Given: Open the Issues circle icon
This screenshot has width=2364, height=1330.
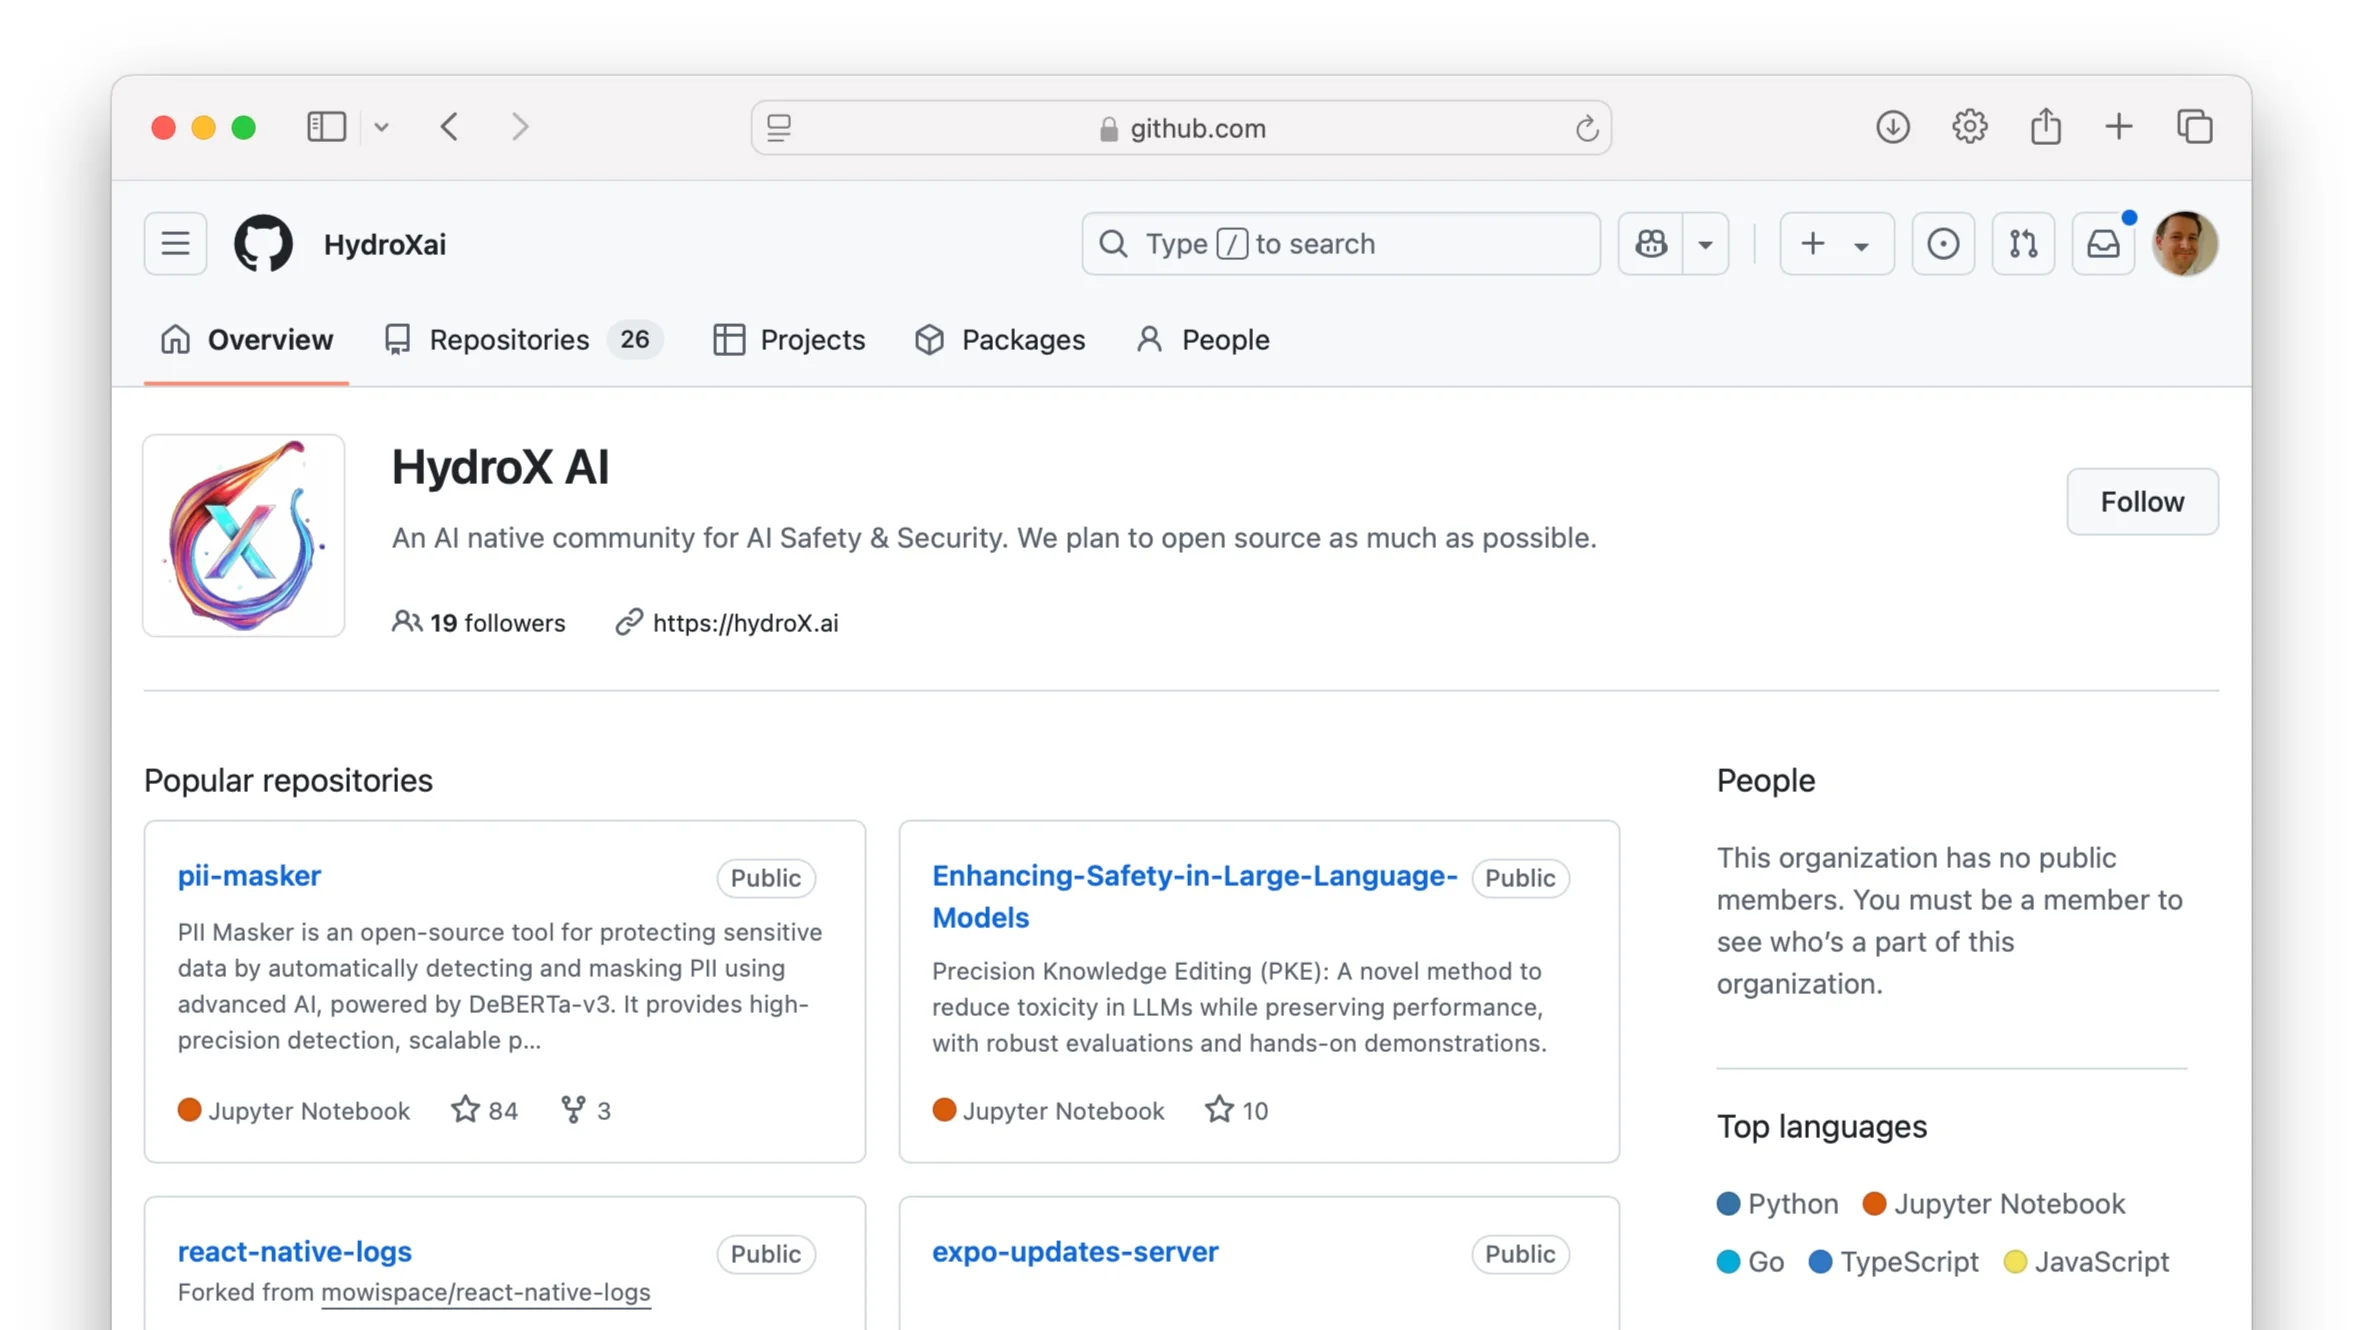Looking at the screenshot, I should pyautogui.click(x=1943, y=243).
